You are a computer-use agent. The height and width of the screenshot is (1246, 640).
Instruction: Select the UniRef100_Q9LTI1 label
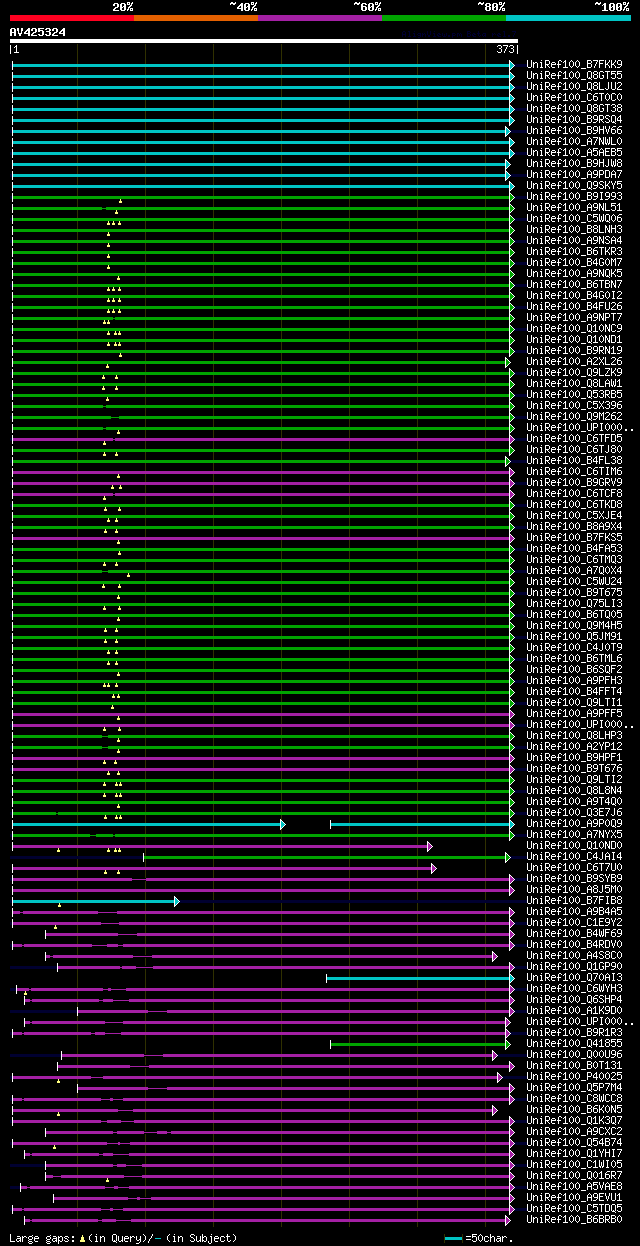(574, 703)
